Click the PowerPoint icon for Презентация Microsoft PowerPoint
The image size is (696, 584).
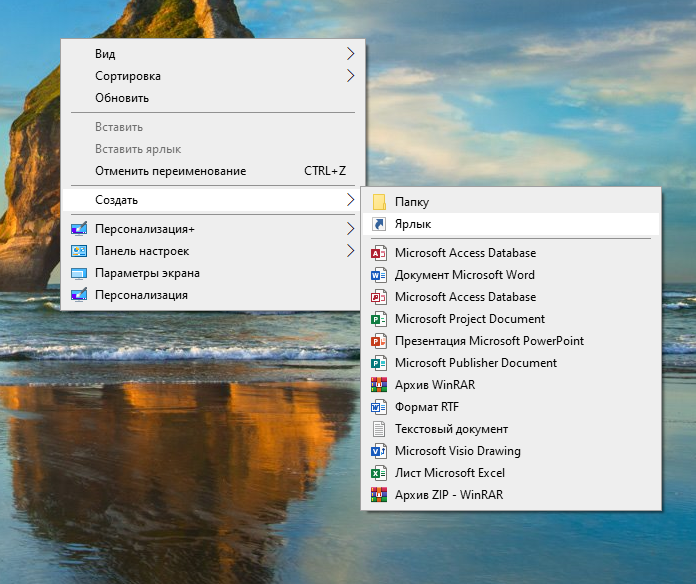[379, 341]
